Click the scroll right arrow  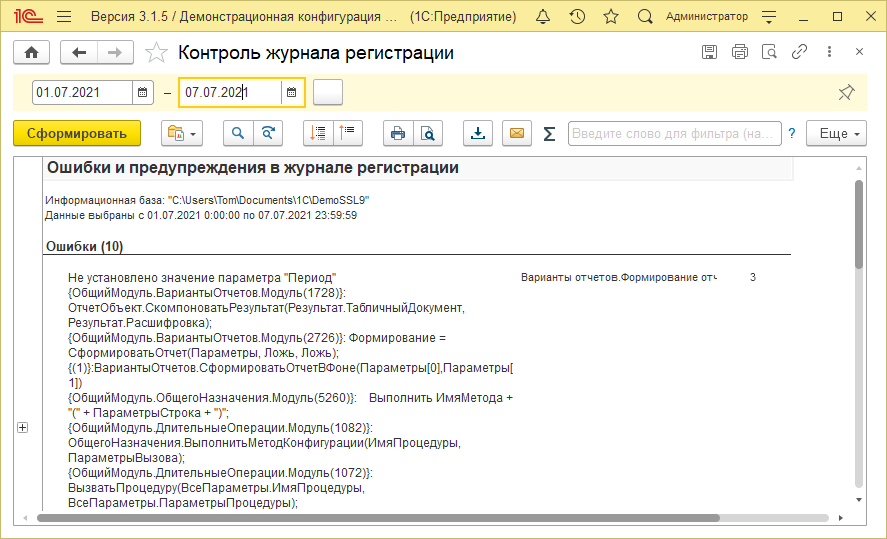841,518
